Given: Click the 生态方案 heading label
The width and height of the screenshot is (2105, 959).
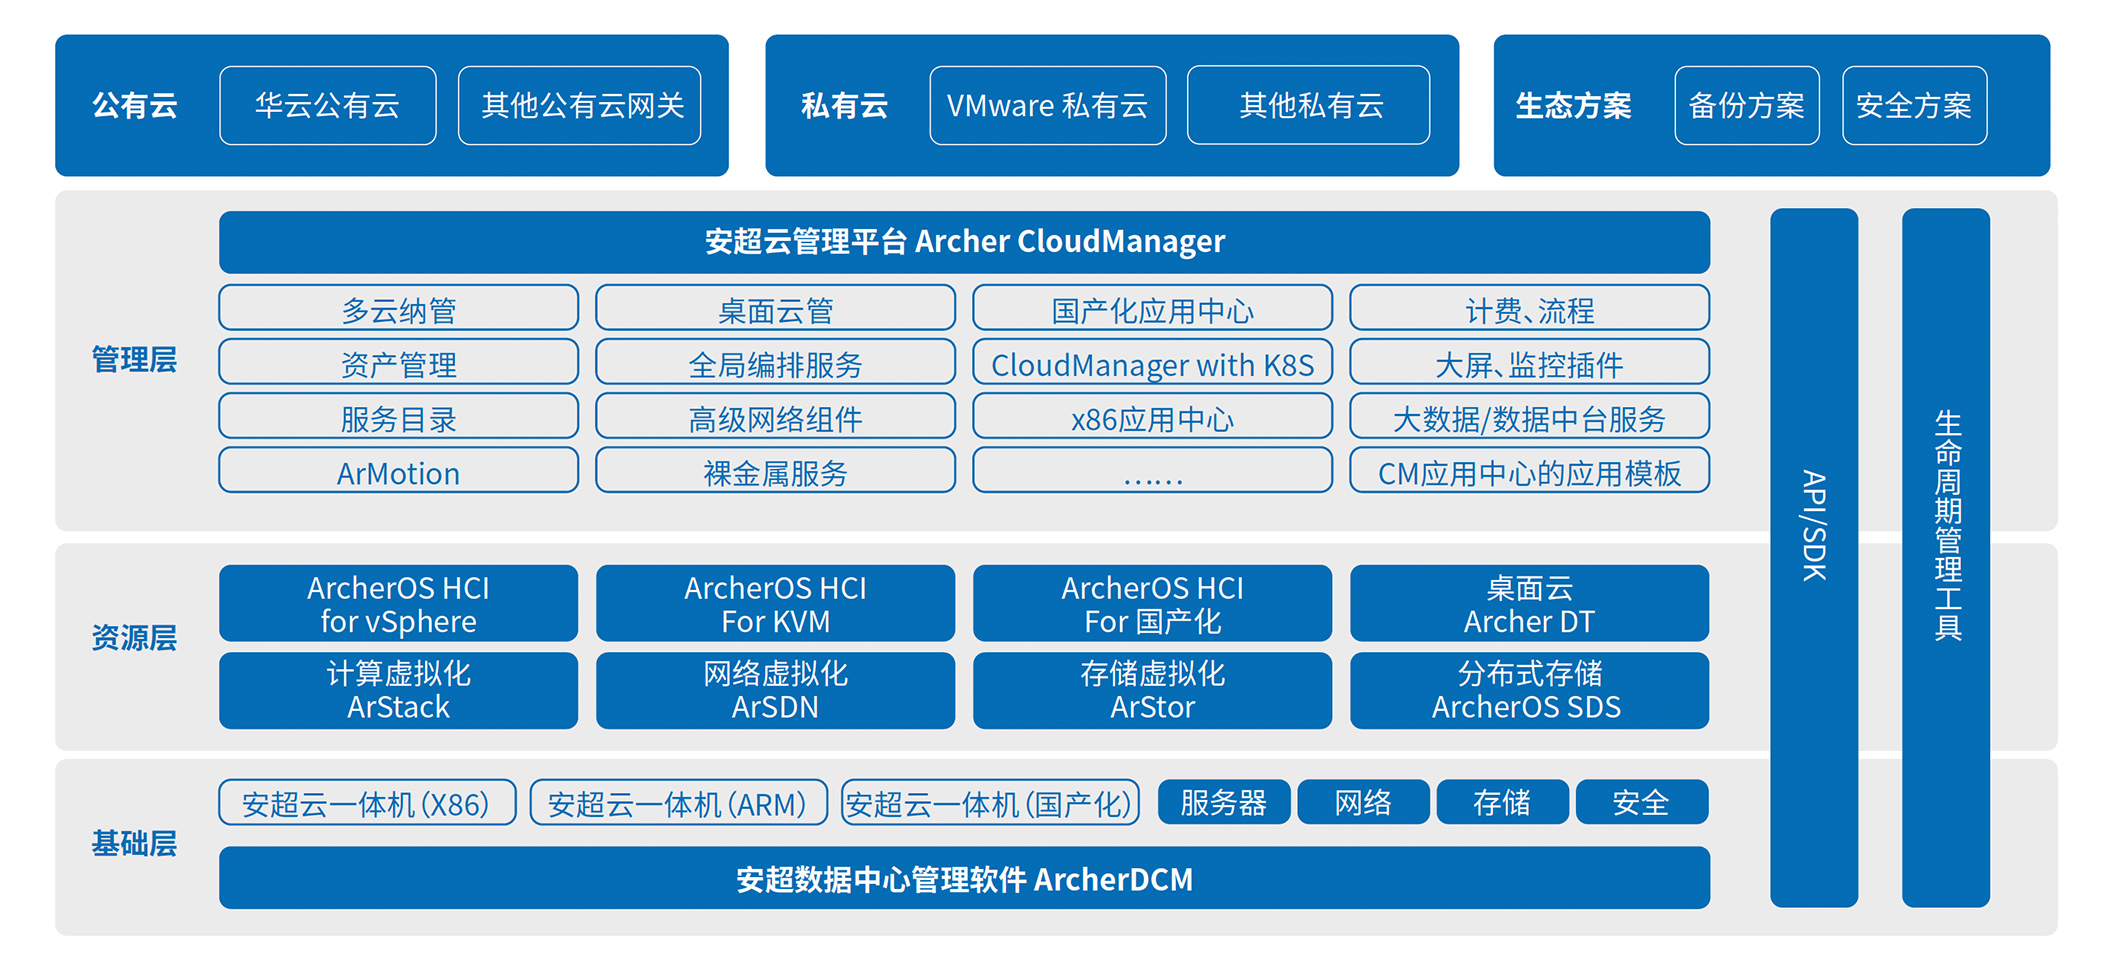Looking at the screenshot, I should pos(1573,105).
